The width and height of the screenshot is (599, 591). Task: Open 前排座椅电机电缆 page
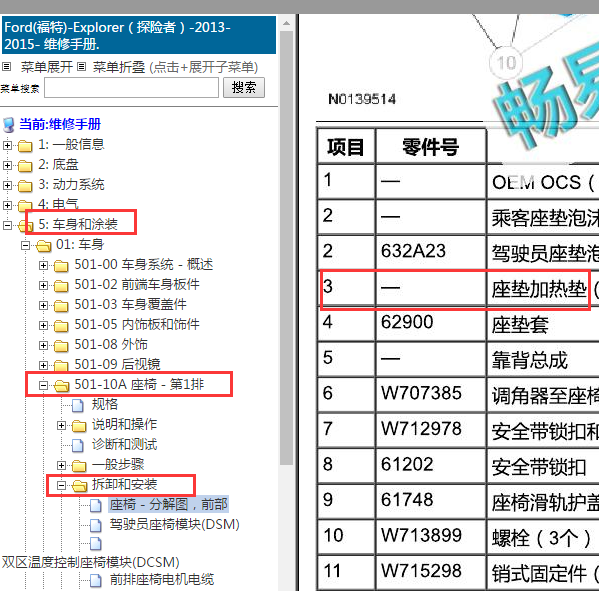click(x=162, y=580)
